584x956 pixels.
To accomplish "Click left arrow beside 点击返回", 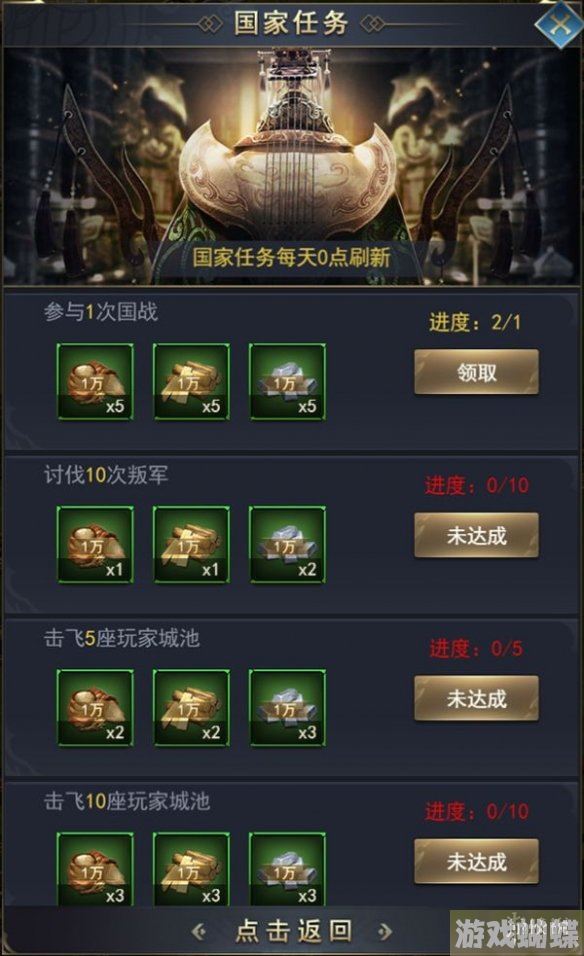I will pos(199,931).
